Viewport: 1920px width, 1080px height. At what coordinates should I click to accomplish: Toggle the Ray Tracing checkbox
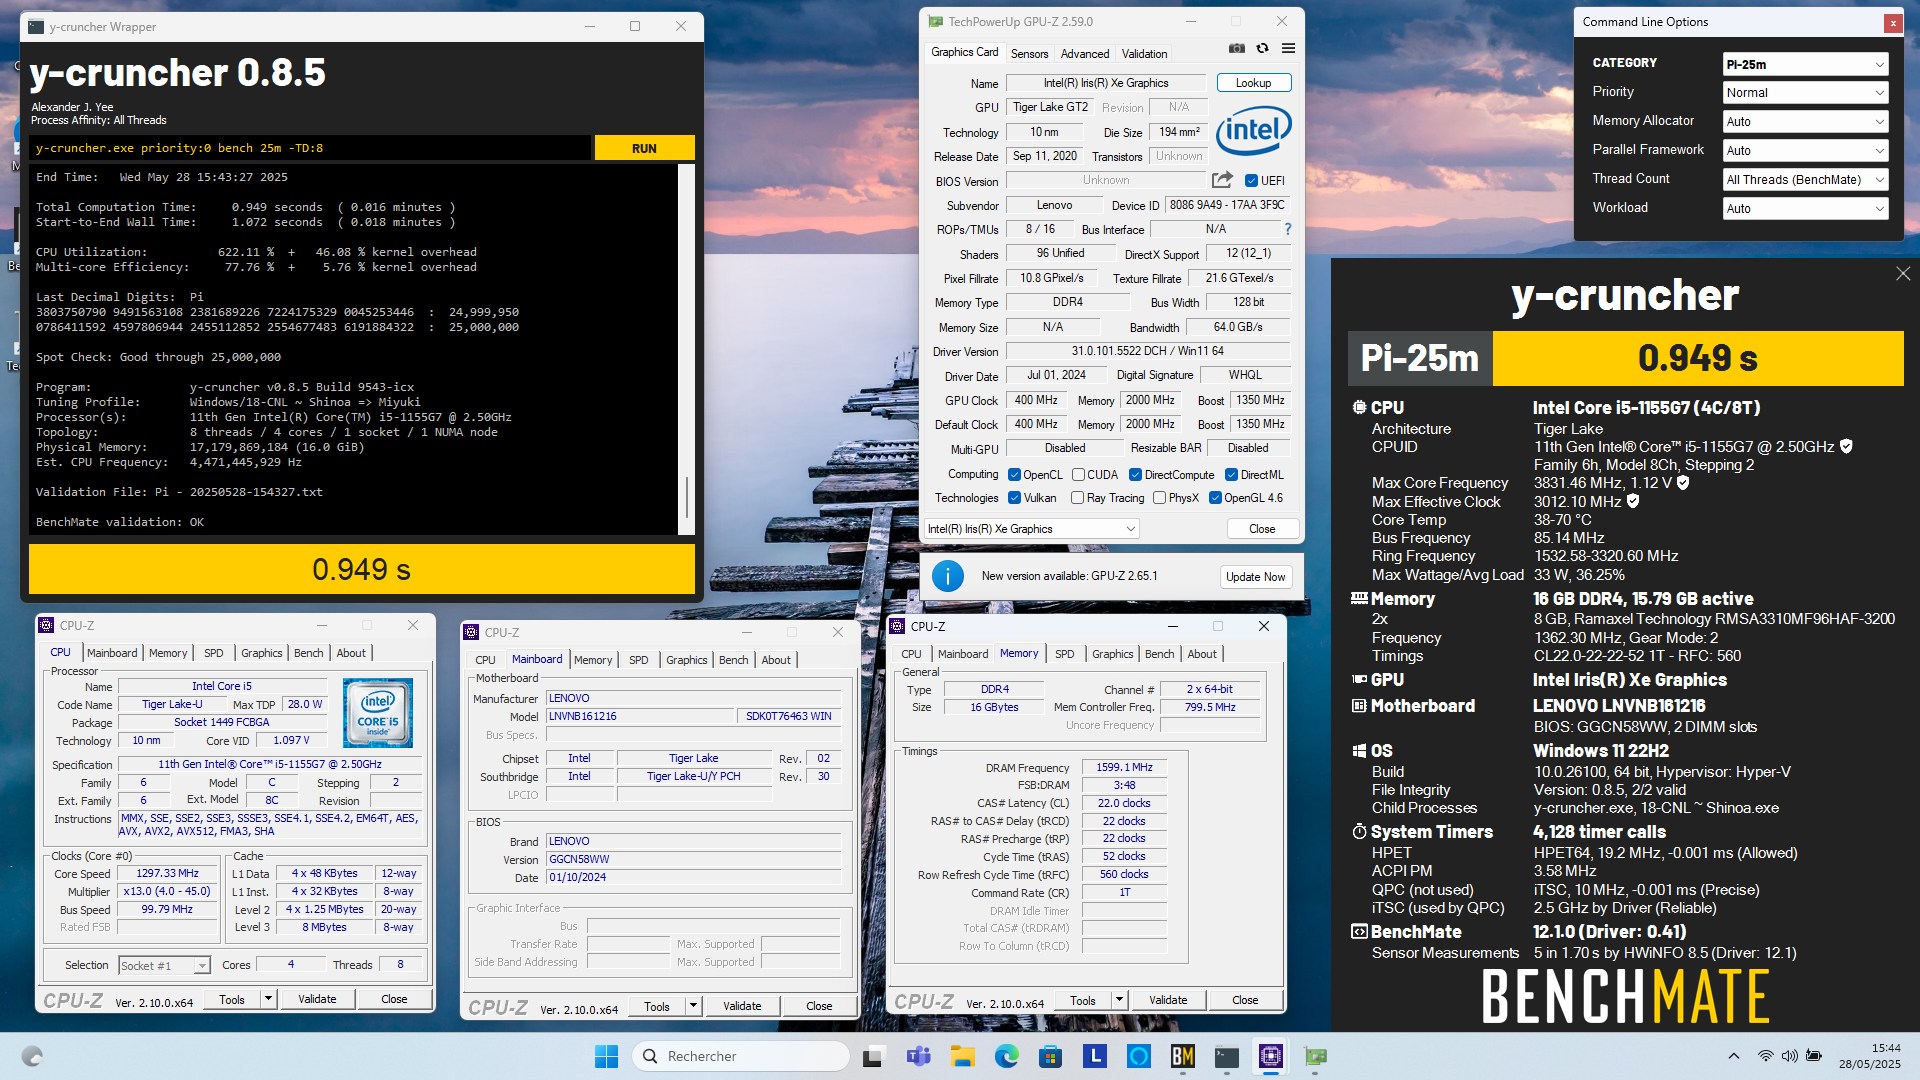pyautogui.click(x=1077, y=498)
